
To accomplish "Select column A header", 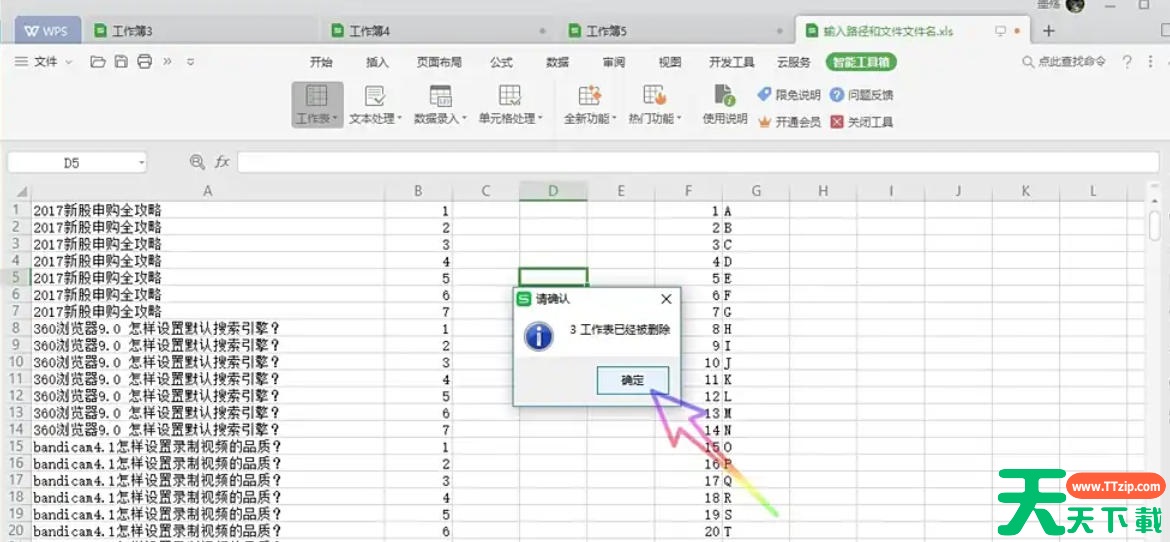I will (207, 192).
